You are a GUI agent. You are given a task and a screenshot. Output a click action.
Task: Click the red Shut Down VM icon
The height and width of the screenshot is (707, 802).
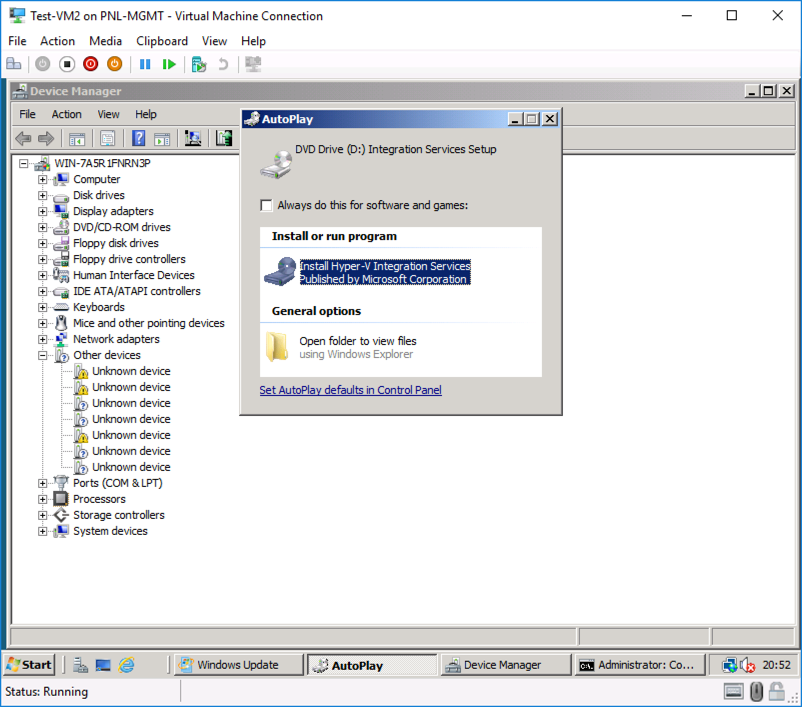(91, 64)
